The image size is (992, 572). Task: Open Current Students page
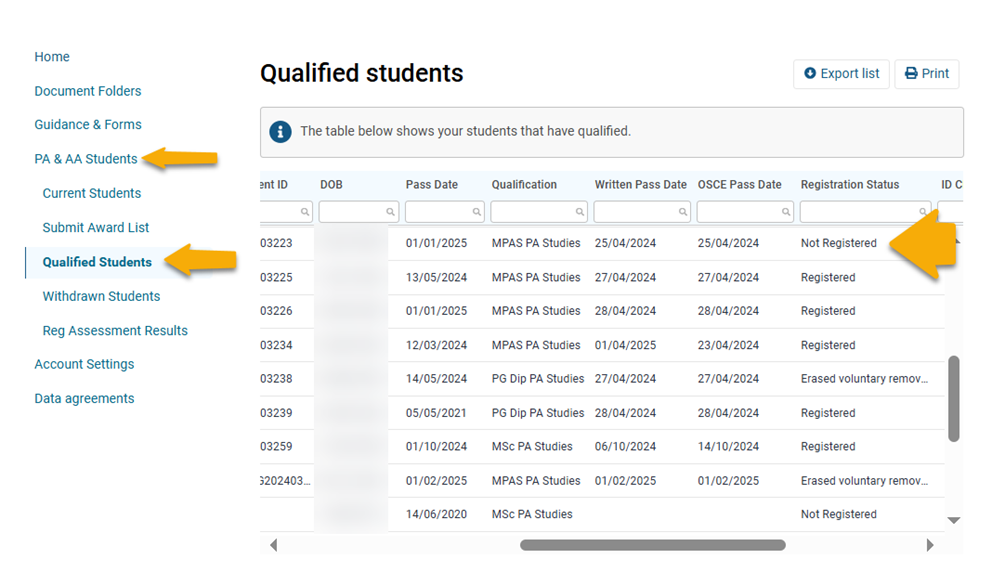92,193
